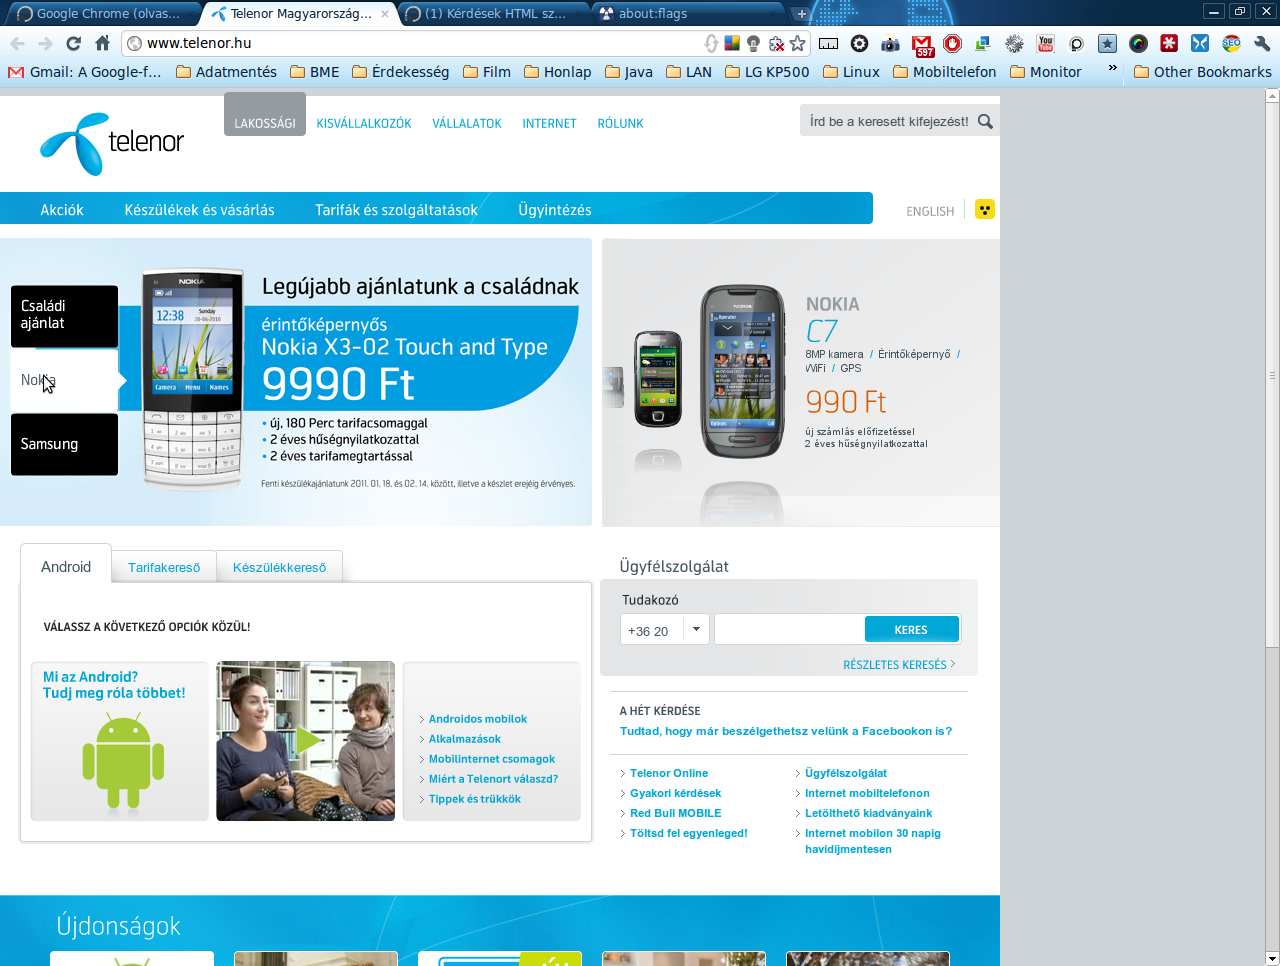The width and height of the screenshot is (1280, 966).
Task: Open the Mi az Android green robot tile
Action: point(120,741)
